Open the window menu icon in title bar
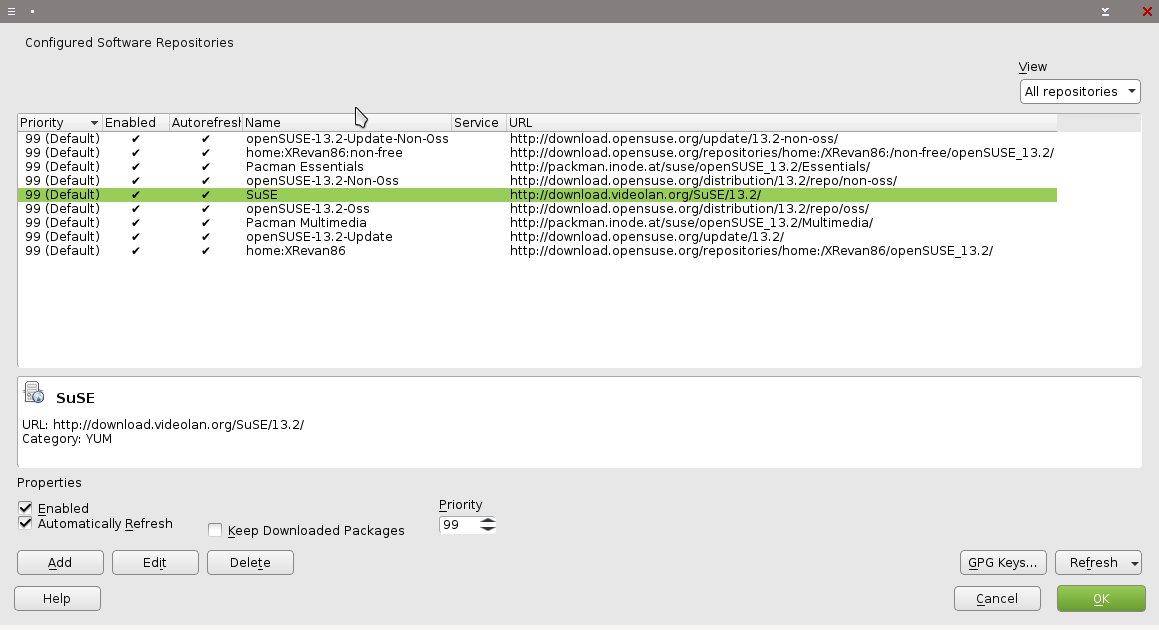The height and width of the screenshot is (630, 1159). tap(11, 11)
